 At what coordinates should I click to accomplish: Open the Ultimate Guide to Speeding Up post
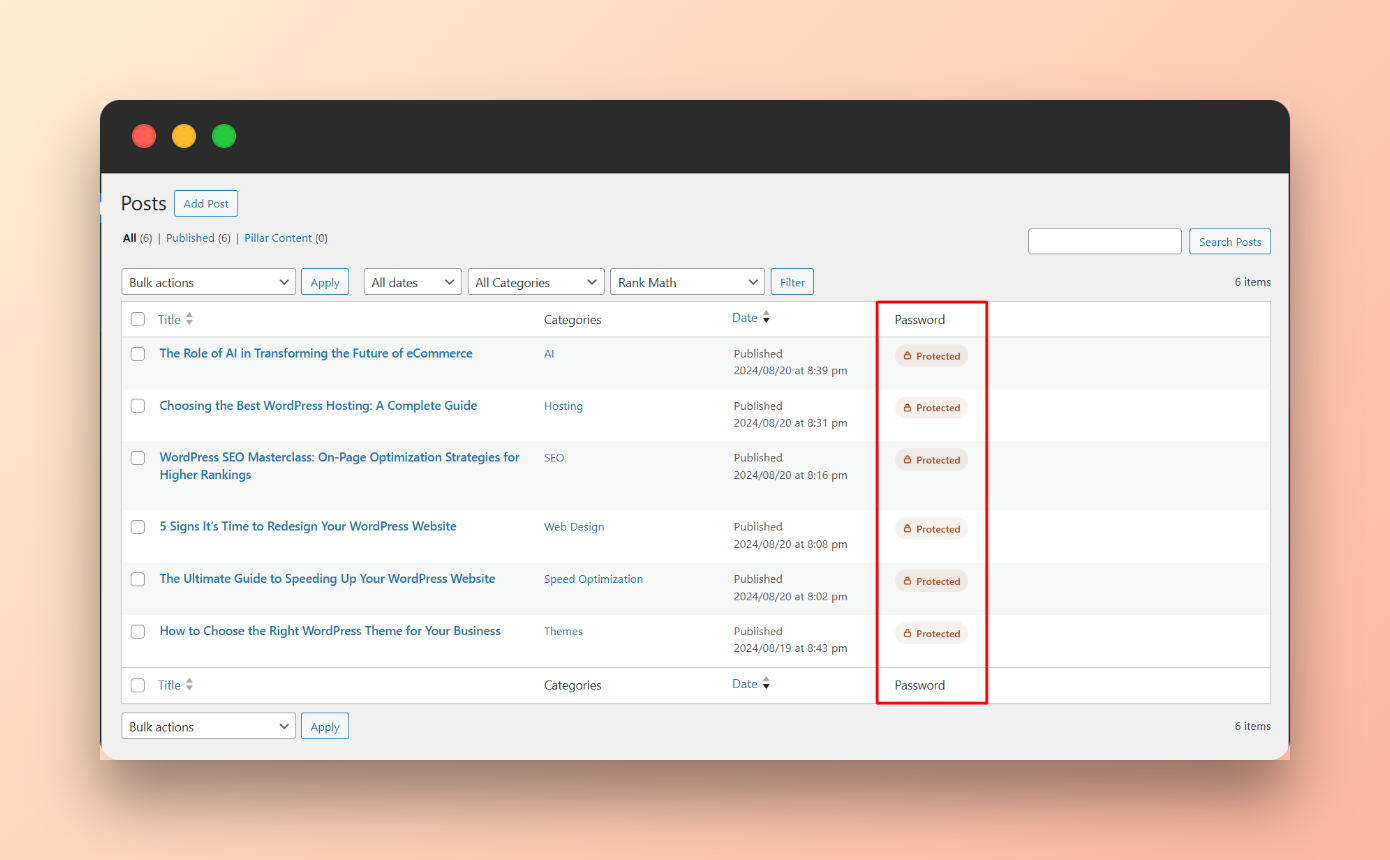point(327,578)
